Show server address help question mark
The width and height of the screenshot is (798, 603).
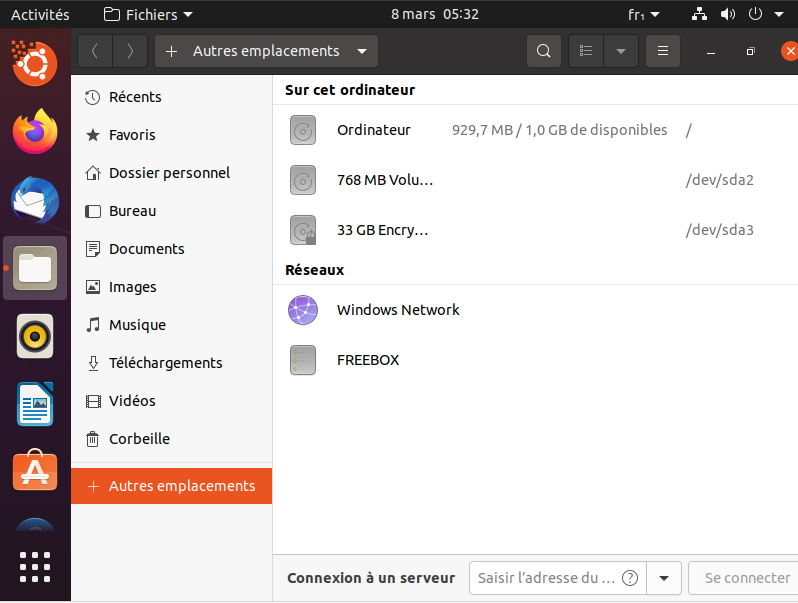630,578
